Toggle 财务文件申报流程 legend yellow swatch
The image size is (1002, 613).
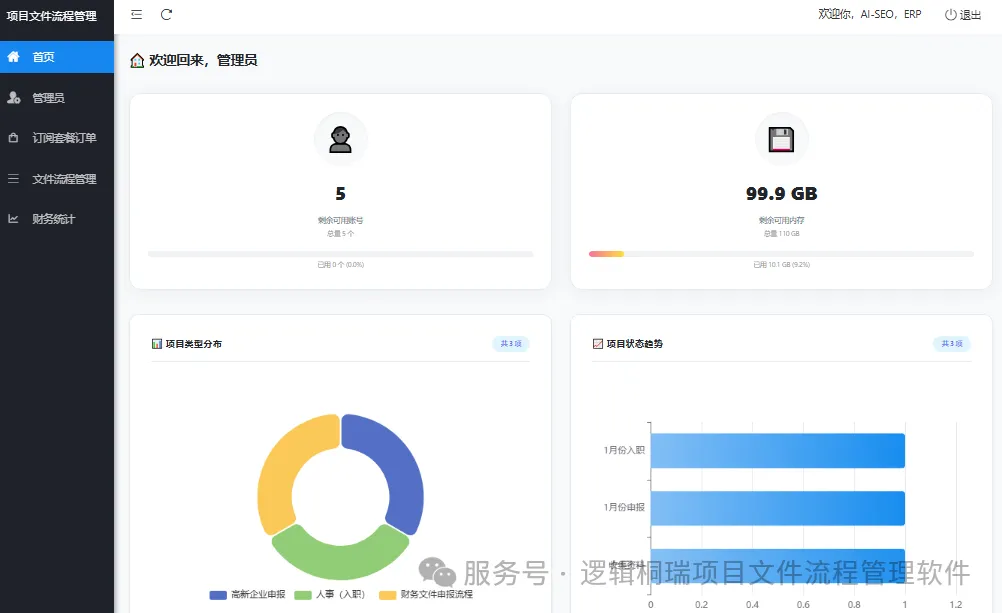pos(388,595)
